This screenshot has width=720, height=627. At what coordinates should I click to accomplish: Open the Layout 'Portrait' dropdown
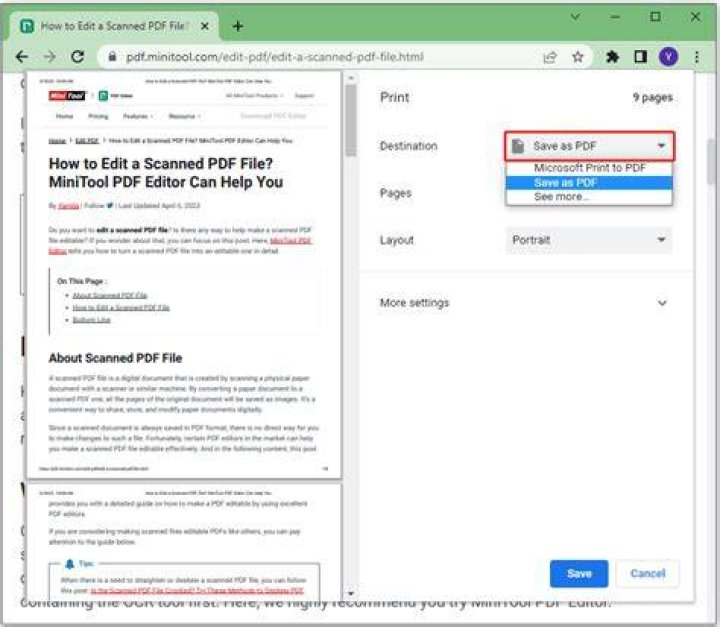589,240
